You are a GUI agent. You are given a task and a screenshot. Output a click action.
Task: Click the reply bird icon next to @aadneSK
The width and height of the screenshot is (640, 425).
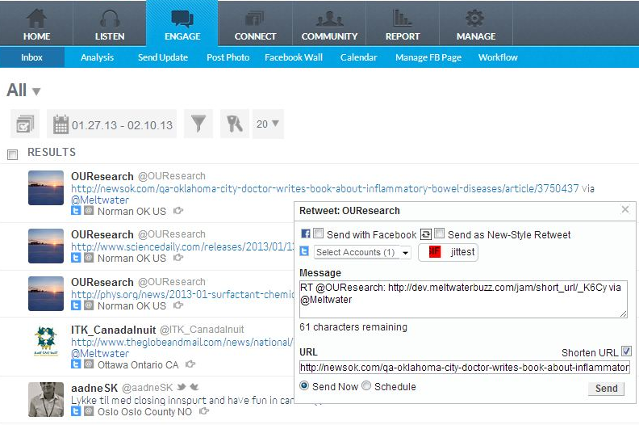181,387
